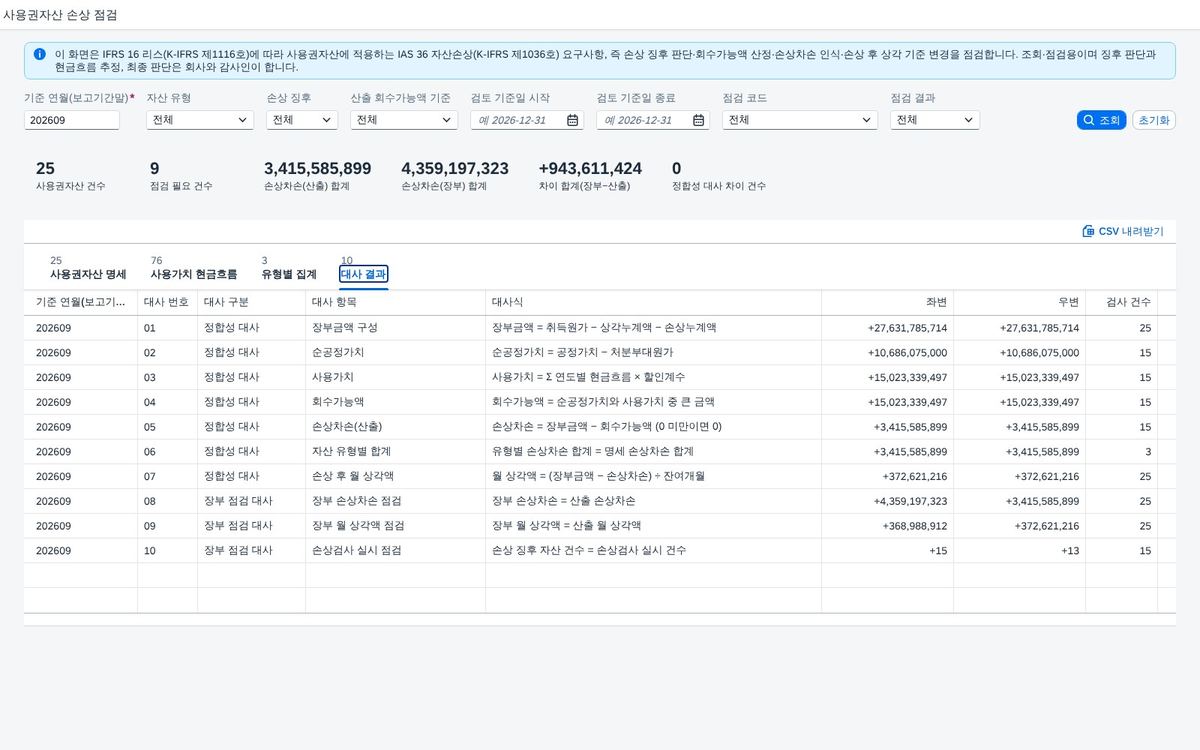The image size is (1200, 750).
Task: Click the 기준 연월(보고기... column header
Action: click(80, 302)
